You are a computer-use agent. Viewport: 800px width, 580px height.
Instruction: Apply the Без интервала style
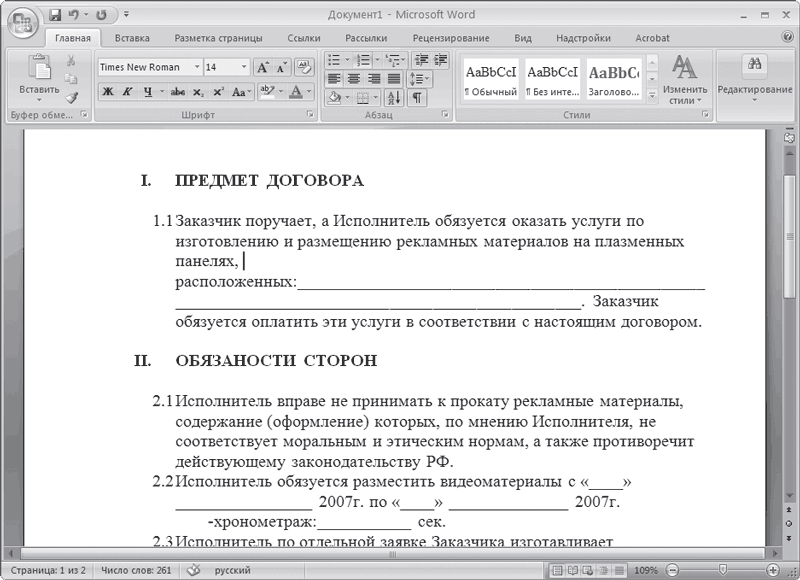553,79
